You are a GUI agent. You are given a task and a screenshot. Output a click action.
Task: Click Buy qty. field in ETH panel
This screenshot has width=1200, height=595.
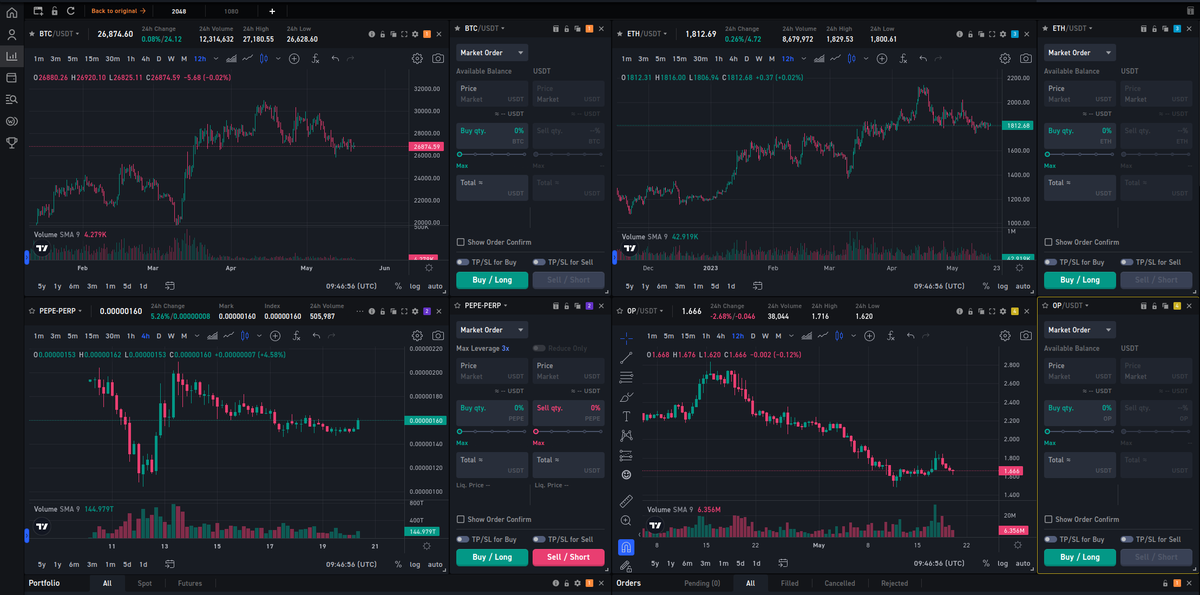pos(1080,135)
